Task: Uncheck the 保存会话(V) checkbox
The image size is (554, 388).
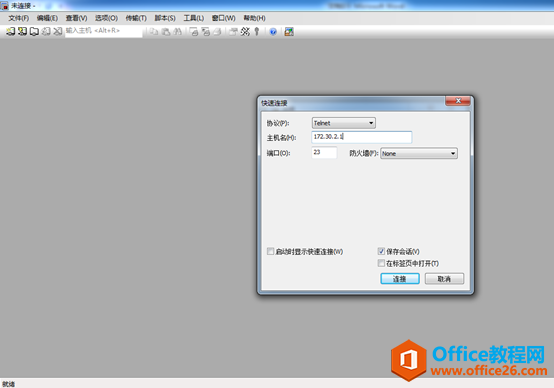Action: 381,251
